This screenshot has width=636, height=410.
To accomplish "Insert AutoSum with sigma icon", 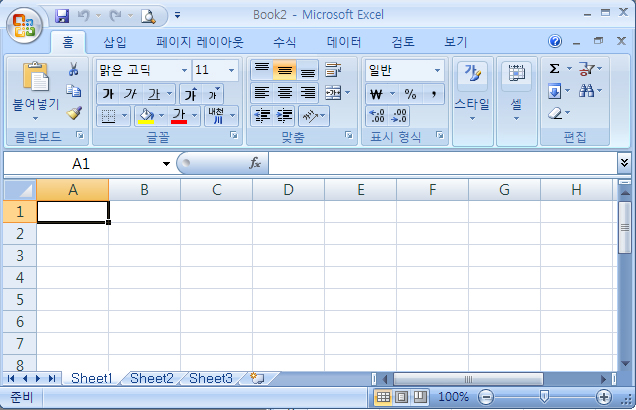I will pyautogui.click(x=554, y=69).
